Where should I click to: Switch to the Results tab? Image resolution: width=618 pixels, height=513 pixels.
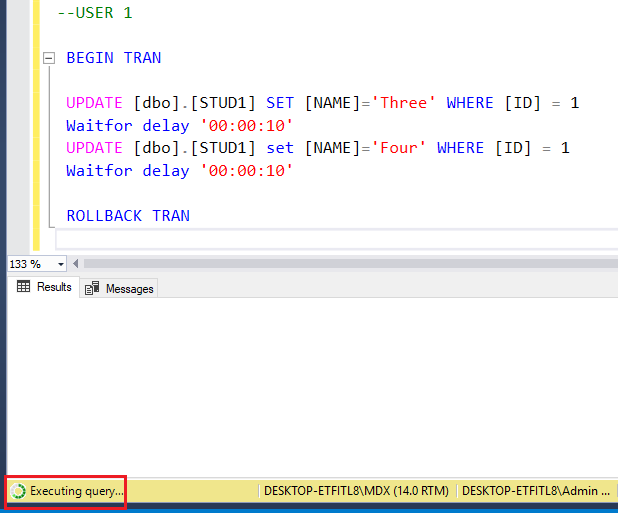[43, 287]
